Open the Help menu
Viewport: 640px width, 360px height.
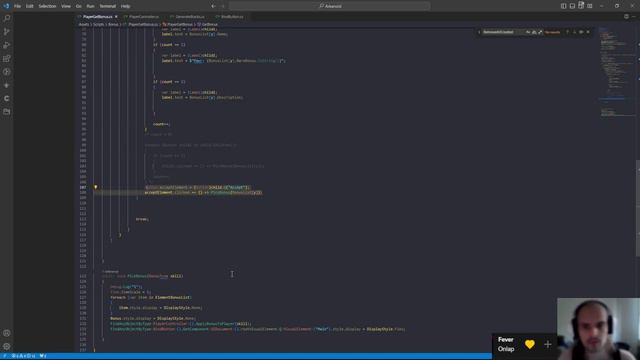click(125, 6)
